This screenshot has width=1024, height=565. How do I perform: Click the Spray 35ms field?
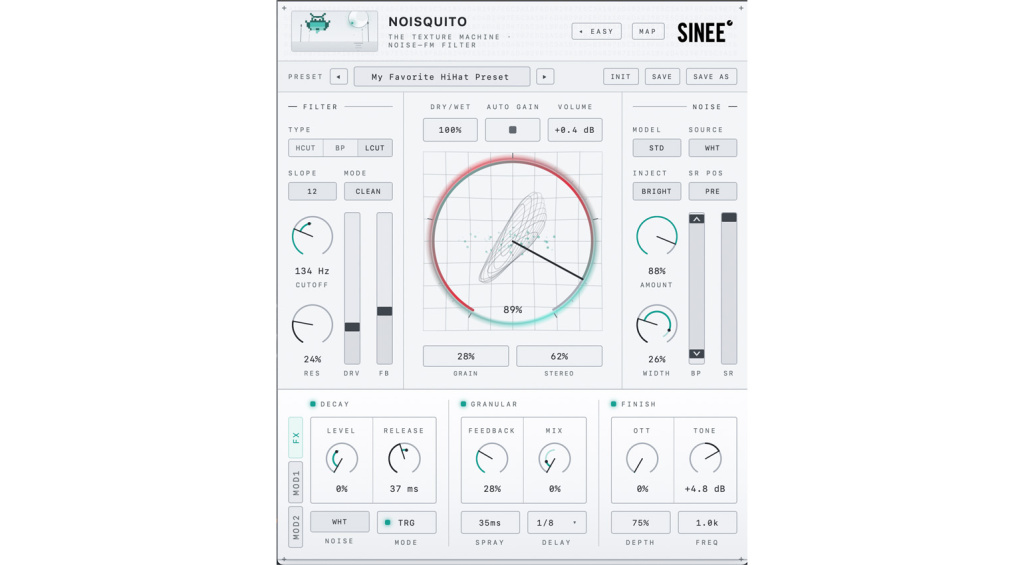pyautogui.click(x=490, y=523)
